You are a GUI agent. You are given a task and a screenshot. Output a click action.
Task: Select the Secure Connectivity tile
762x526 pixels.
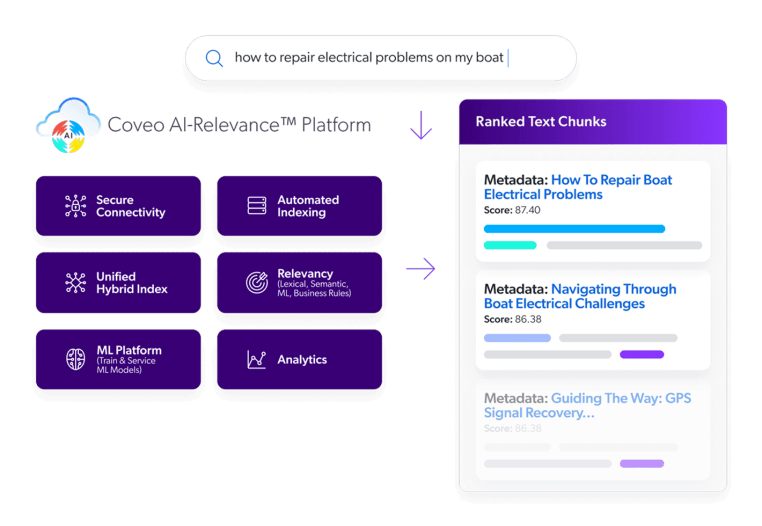click(120, 206)
